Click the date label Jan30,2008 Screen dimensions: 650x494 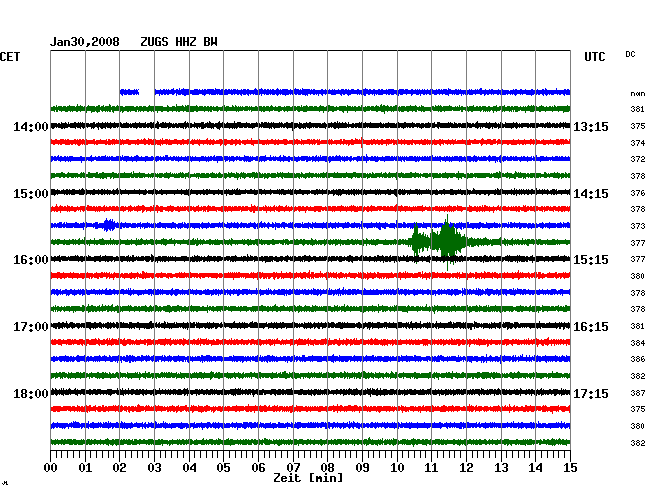pyautogui.click(x=85, y=42)
